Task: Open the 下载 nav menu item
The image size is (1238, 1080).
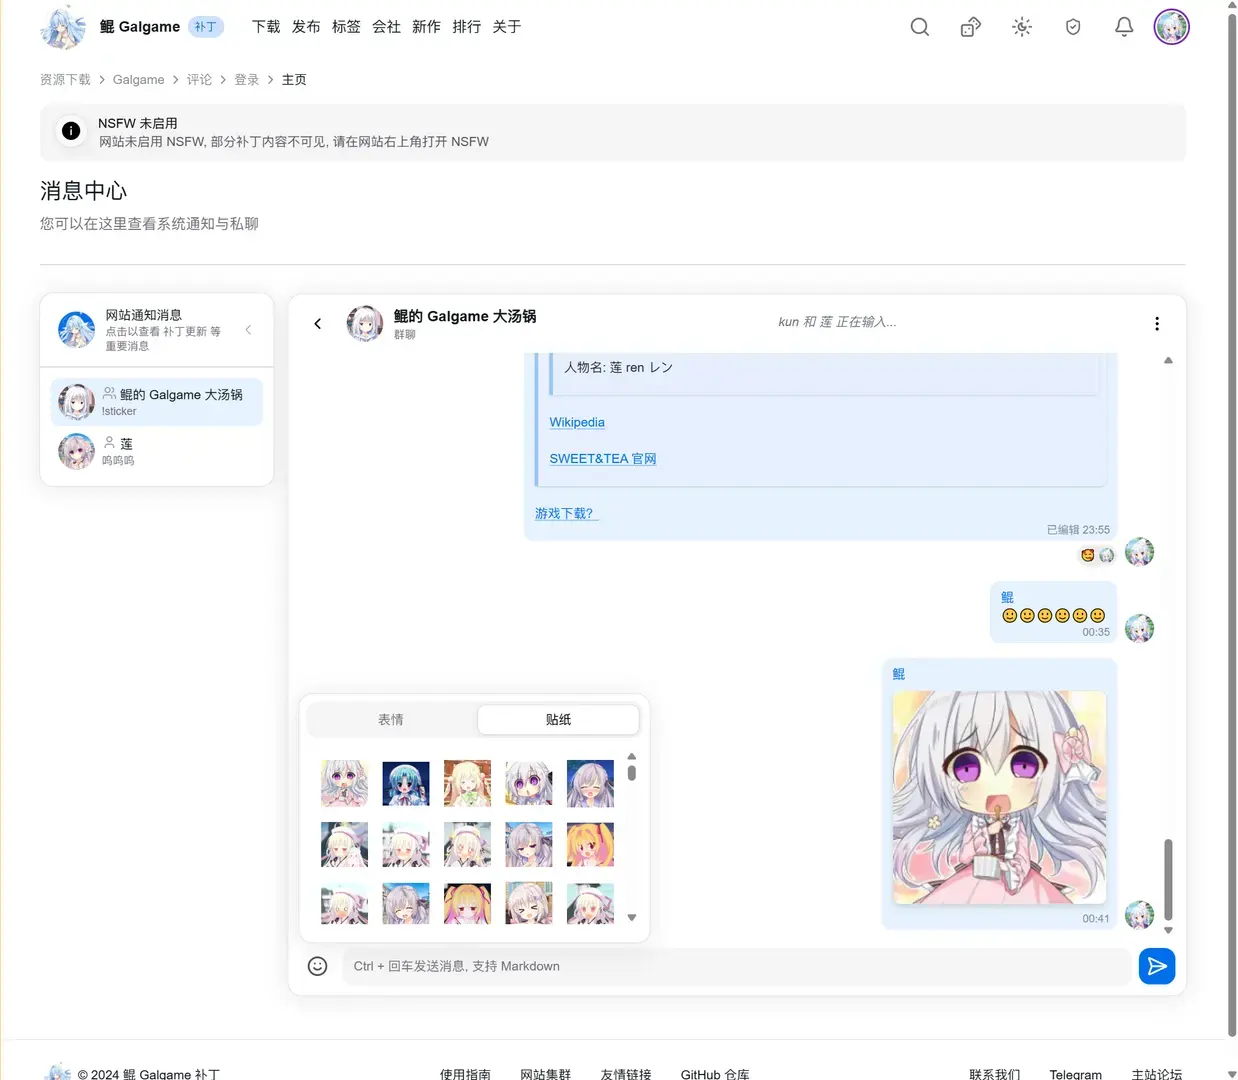Action: pos(266,27)
